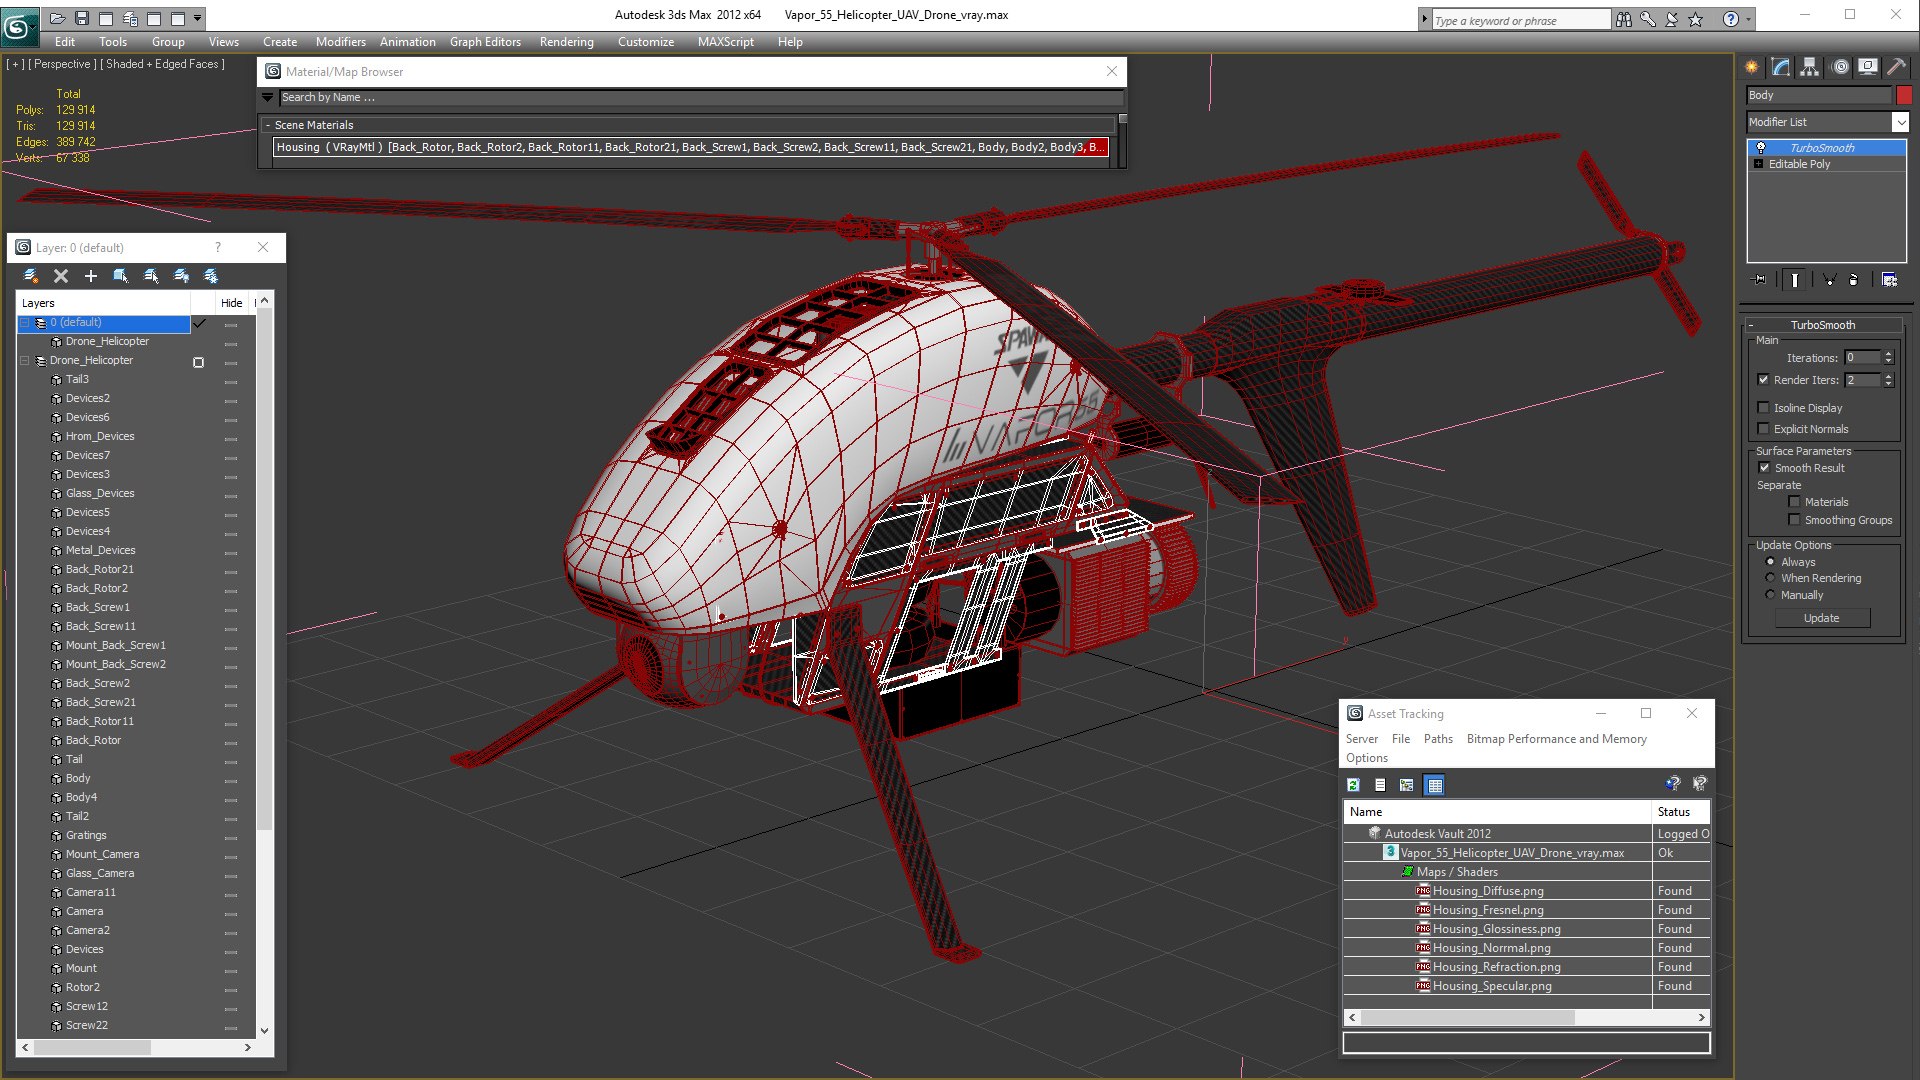This screenshot has height=1080, width=1920.
Task: Click the Subscription Center key icon
Action: tap(1648, 19)
